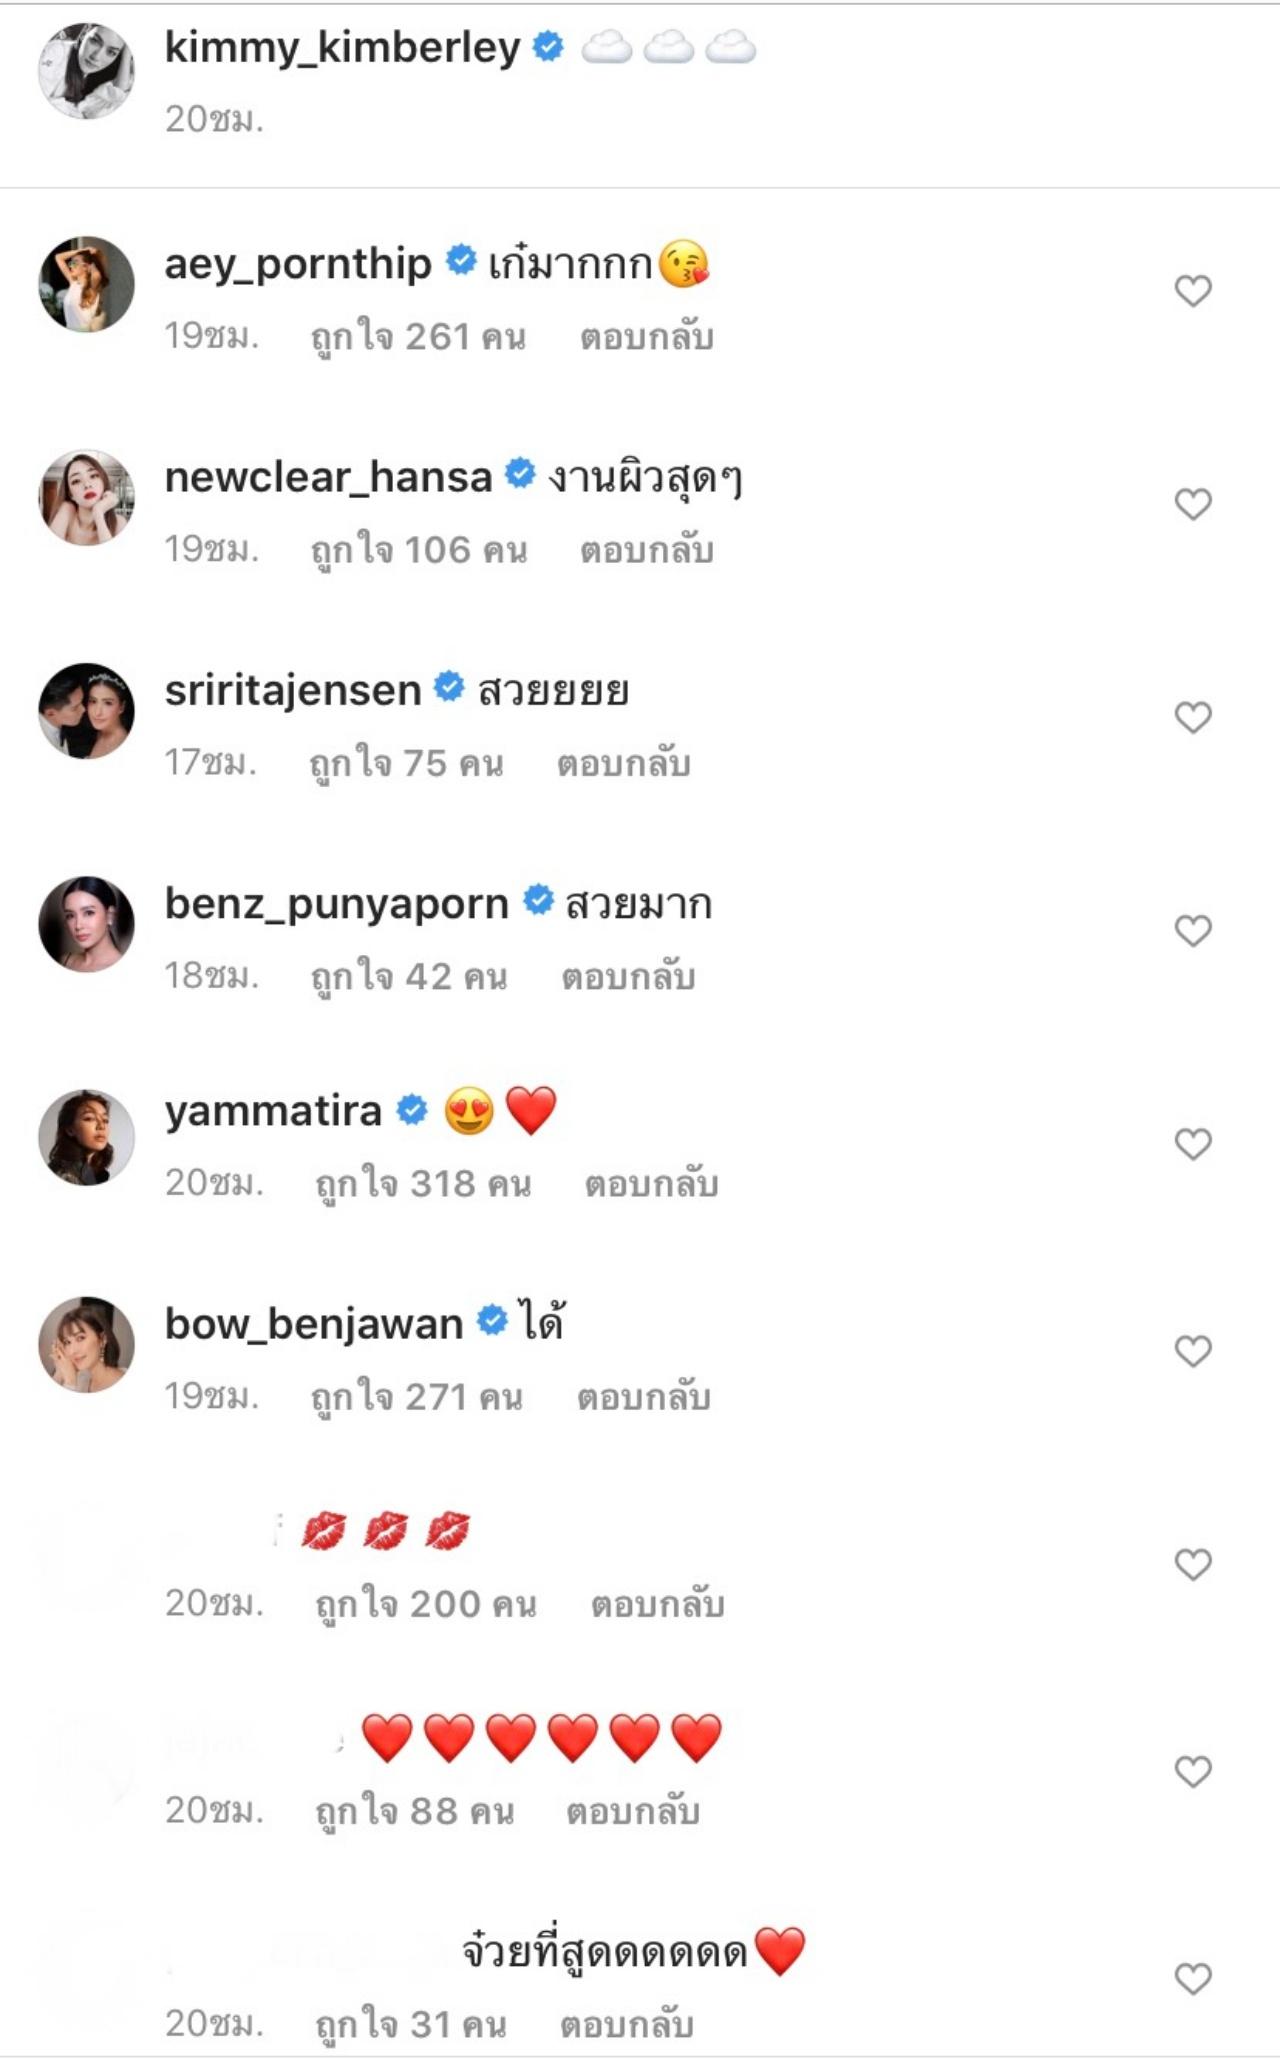View the 318 likes on yammatira's comment

[423, 1184]
